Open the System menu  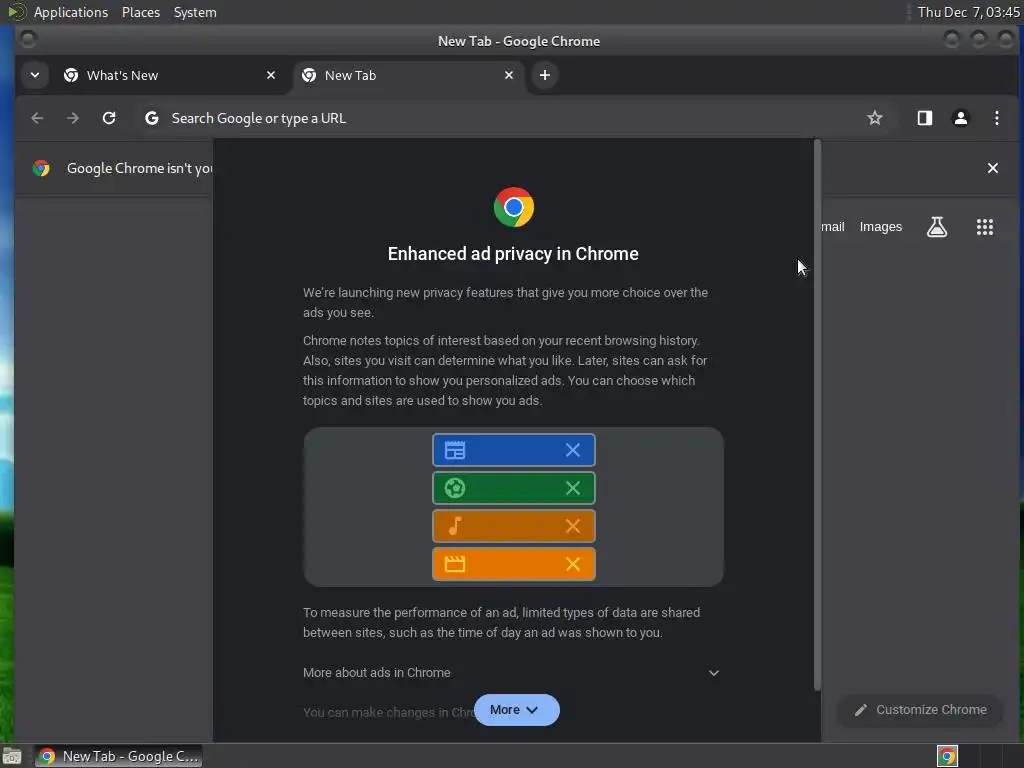[195, 12]
